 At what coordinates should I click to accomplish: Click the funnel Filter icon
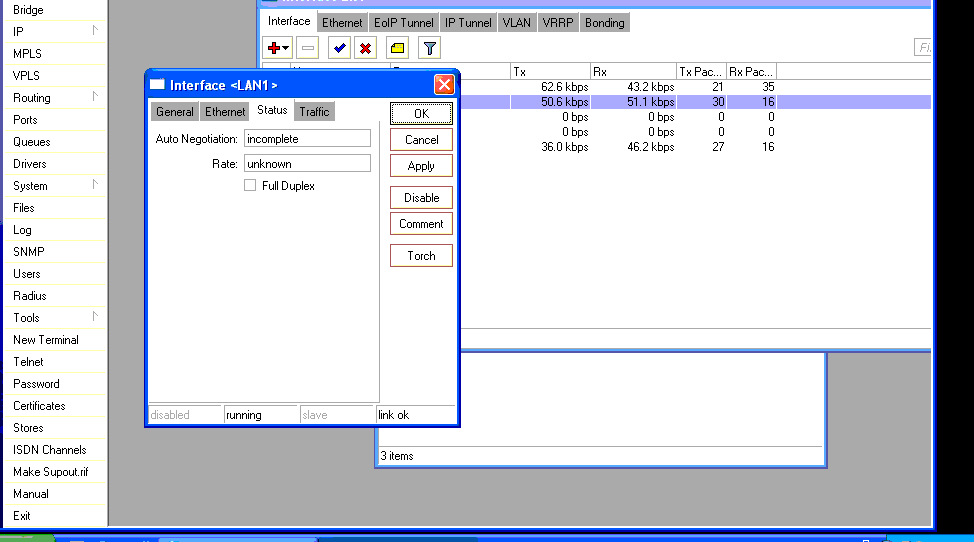428,48
